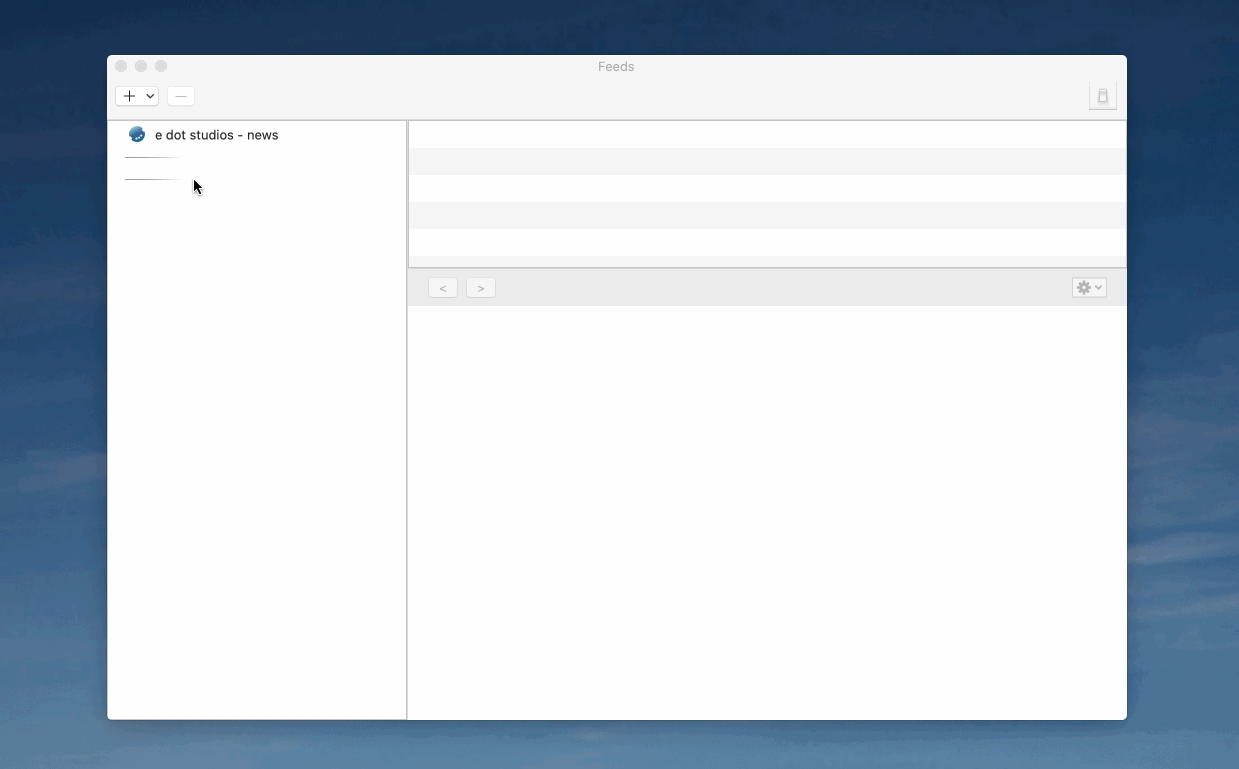Close the Feeds window

click(121, 66)
